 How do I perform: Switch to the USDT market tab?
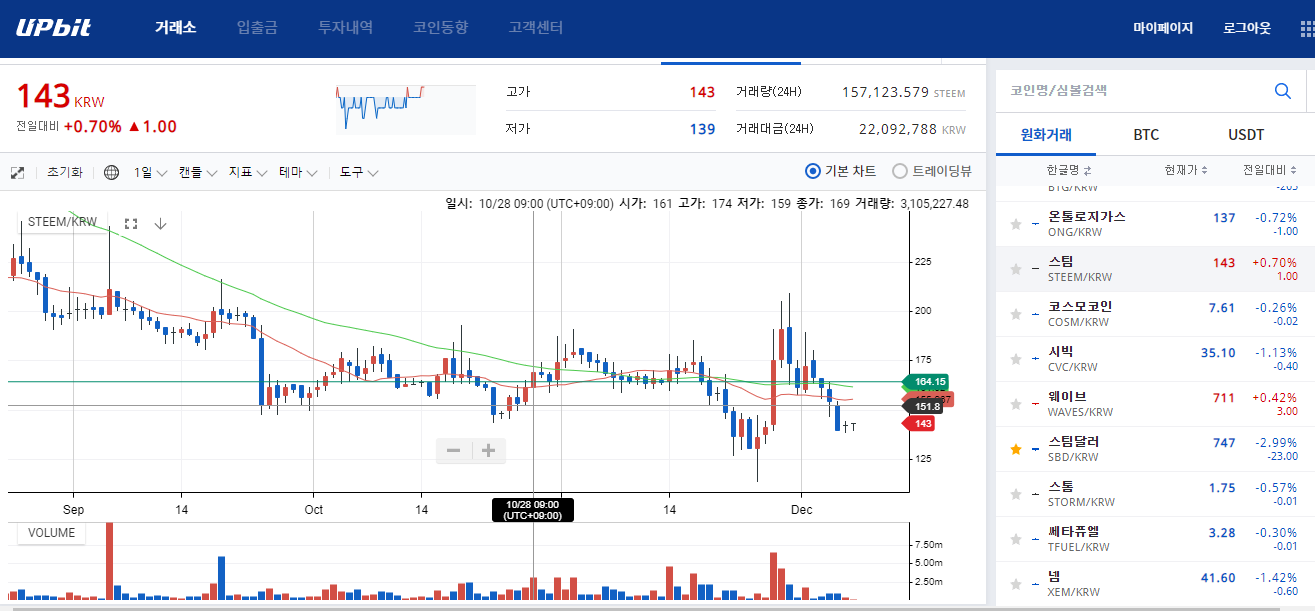(x=1246, y=135)
